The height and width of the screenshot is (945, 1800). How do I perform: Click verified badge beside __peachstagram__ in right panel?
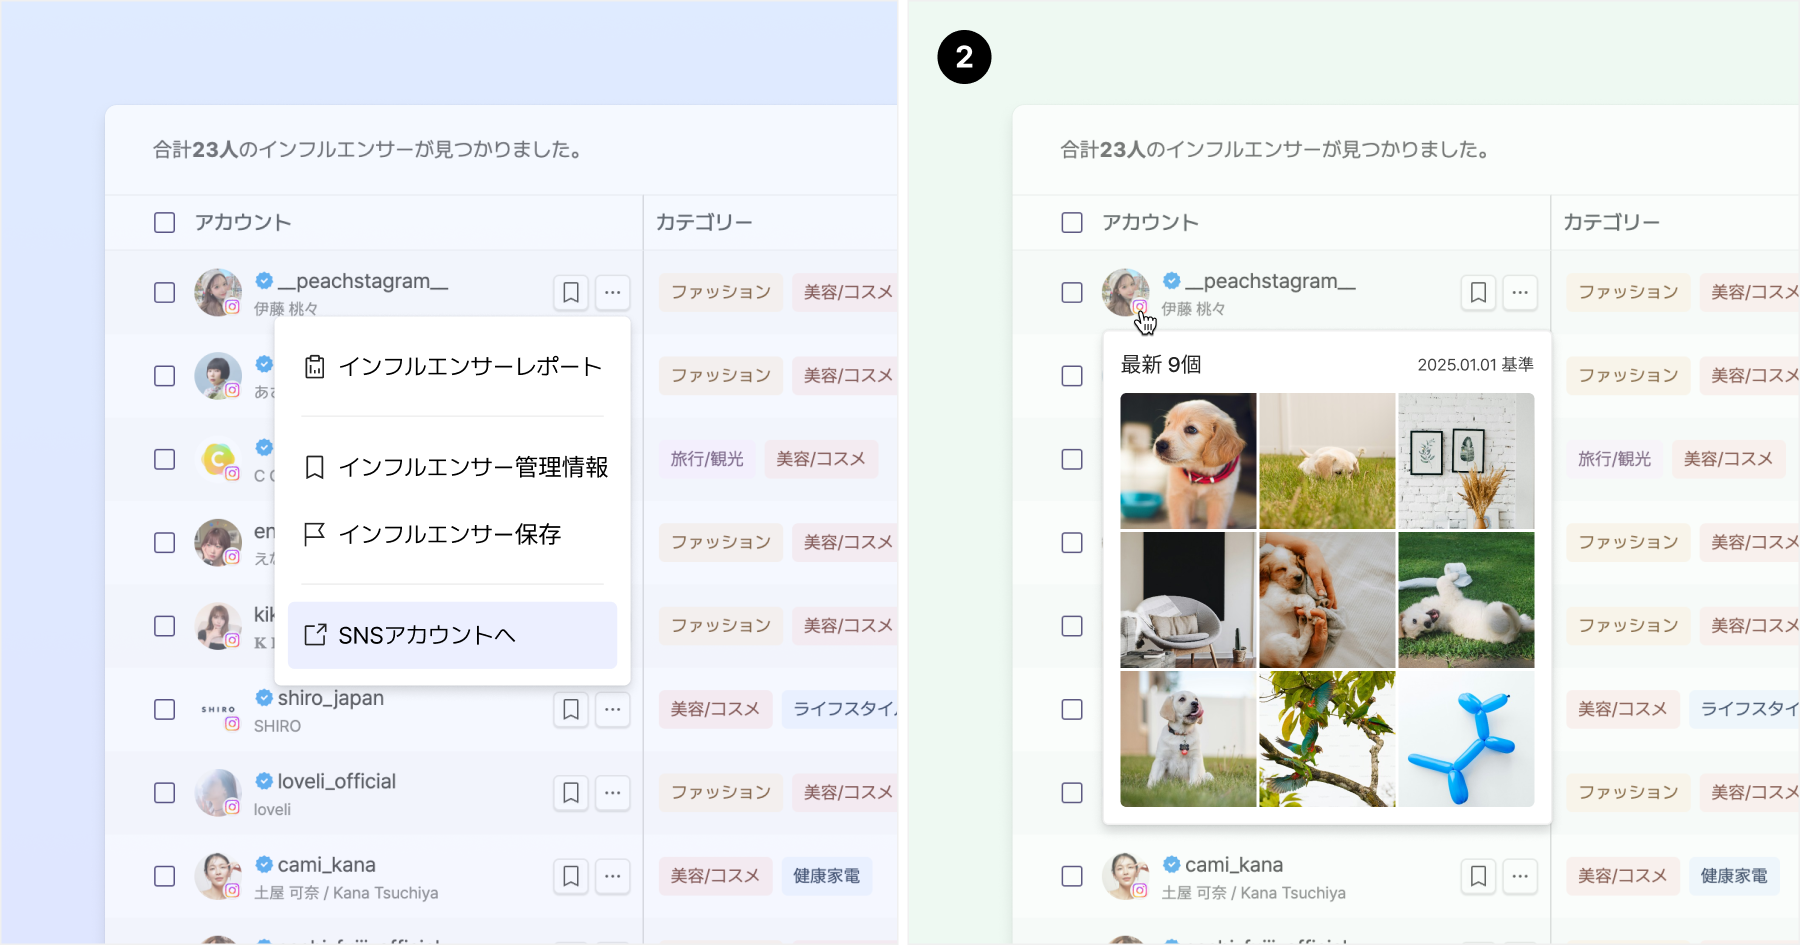1172,280
